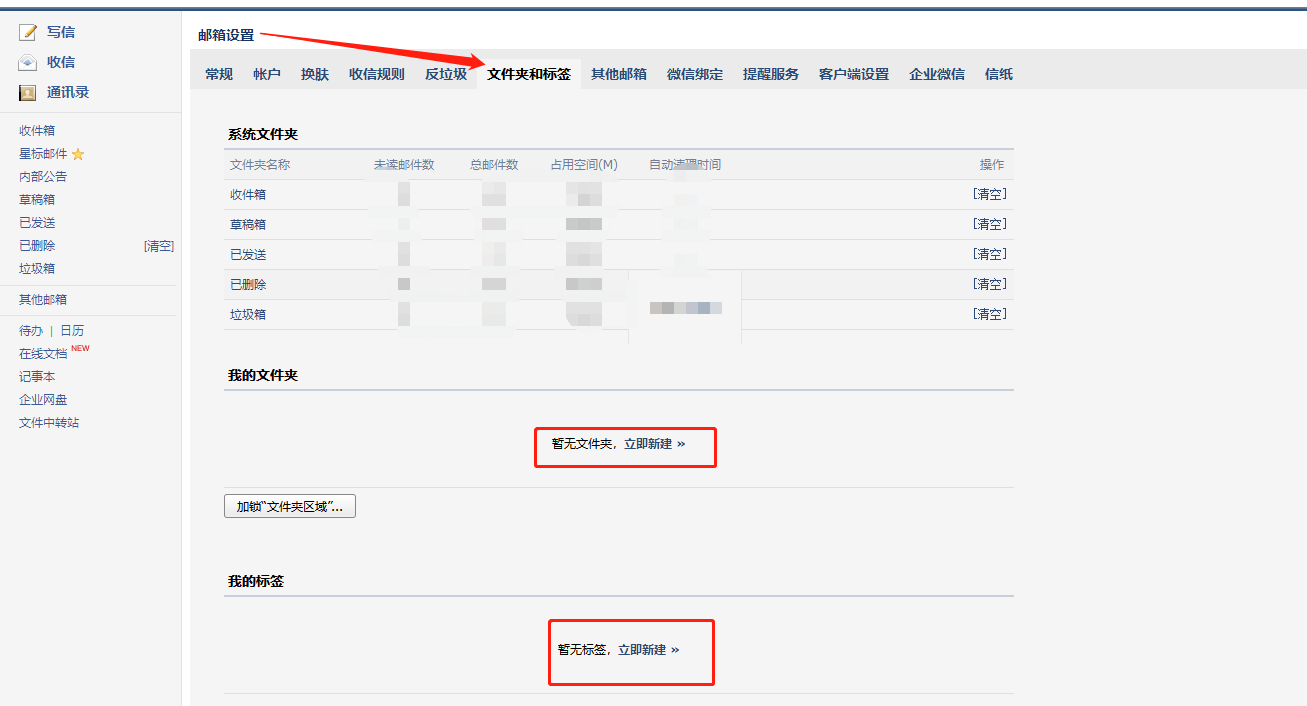Click the 系统文件夹 section heading

[263, 135]
